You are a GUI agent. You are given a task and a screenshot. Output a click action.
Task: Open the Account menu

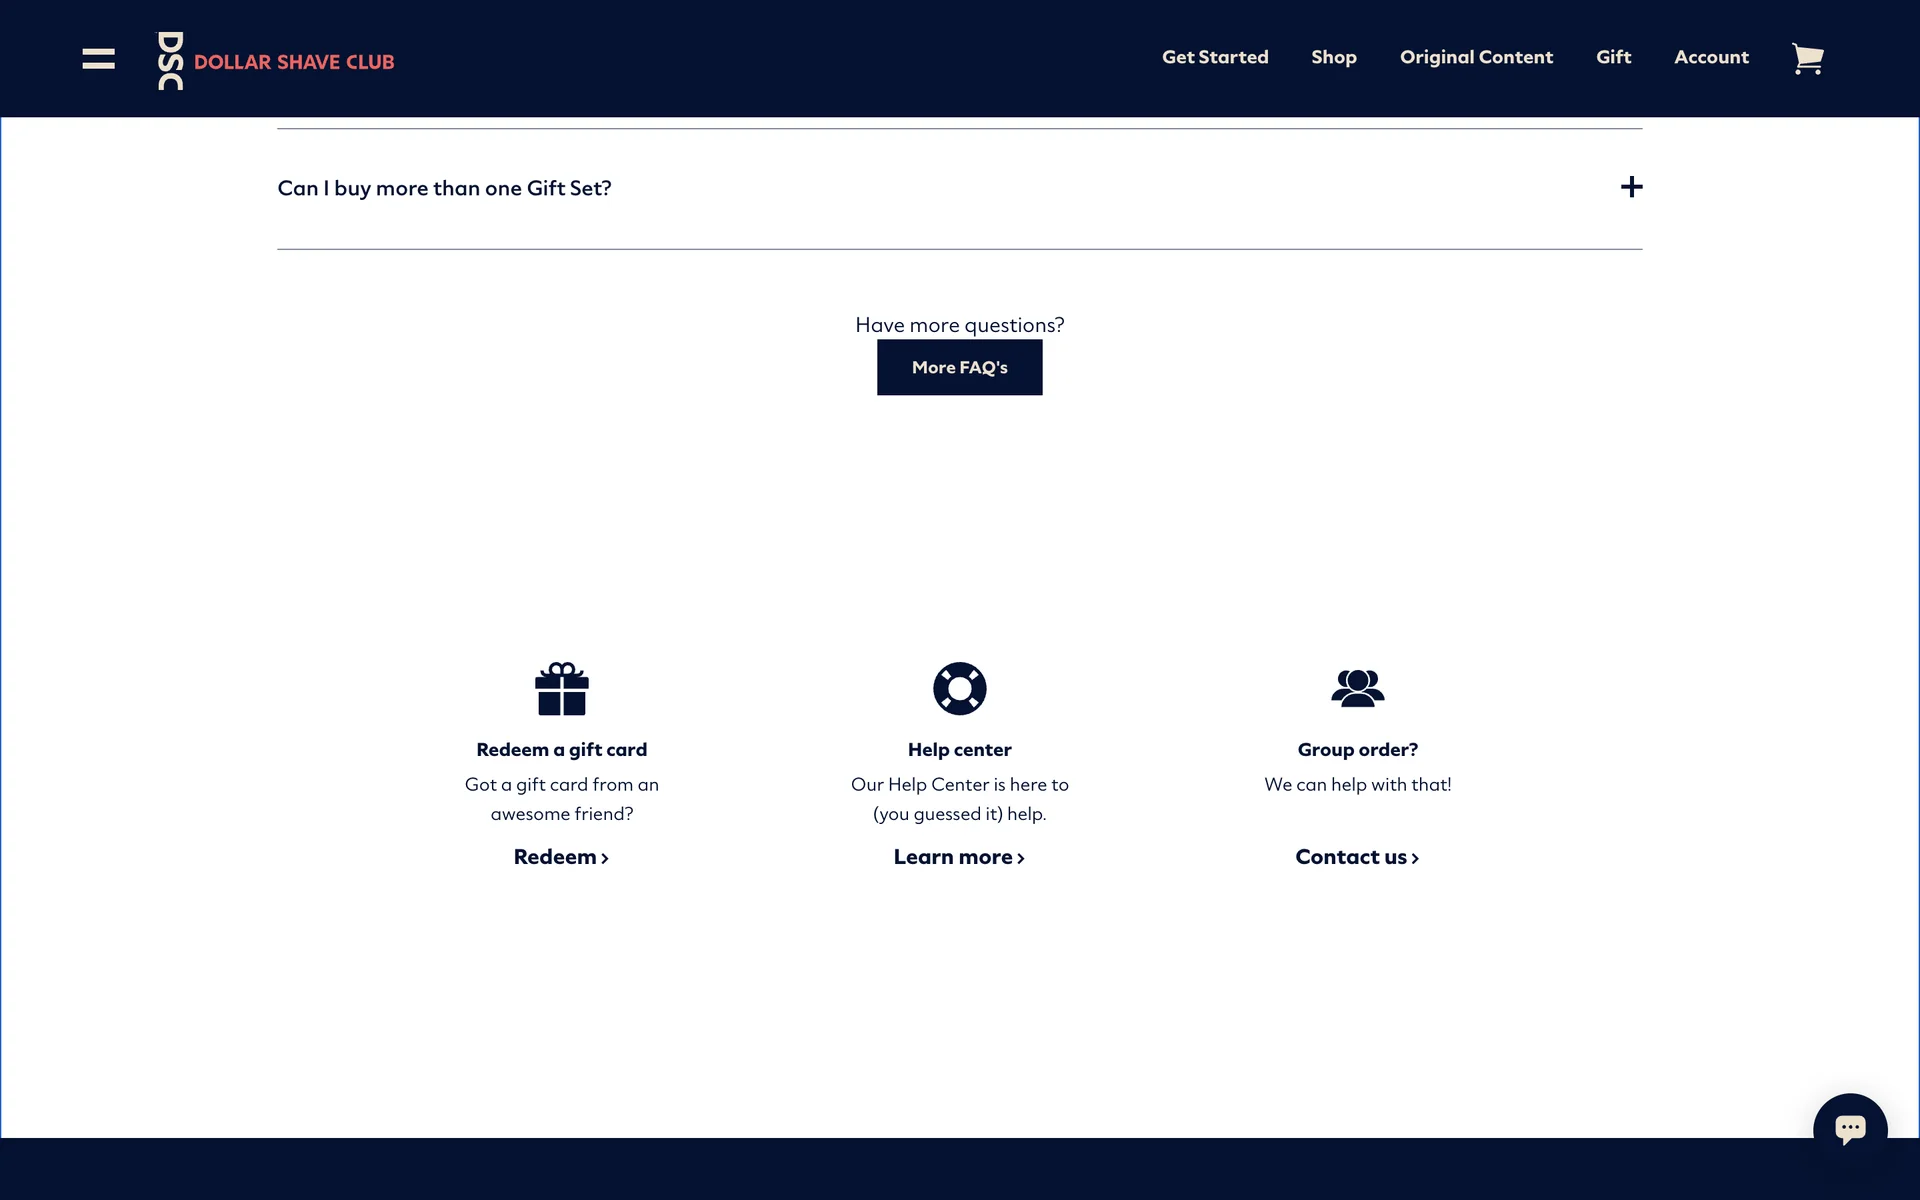click(x=1711, y=57)
